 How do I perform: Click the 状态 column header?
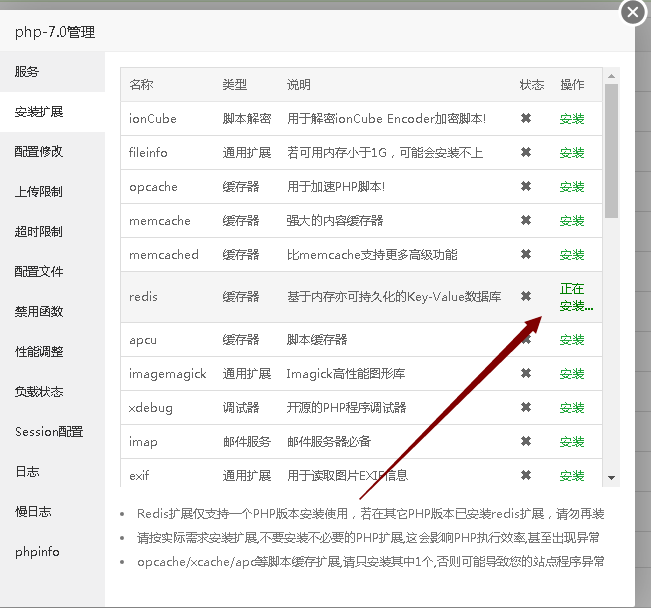[532, 85]
